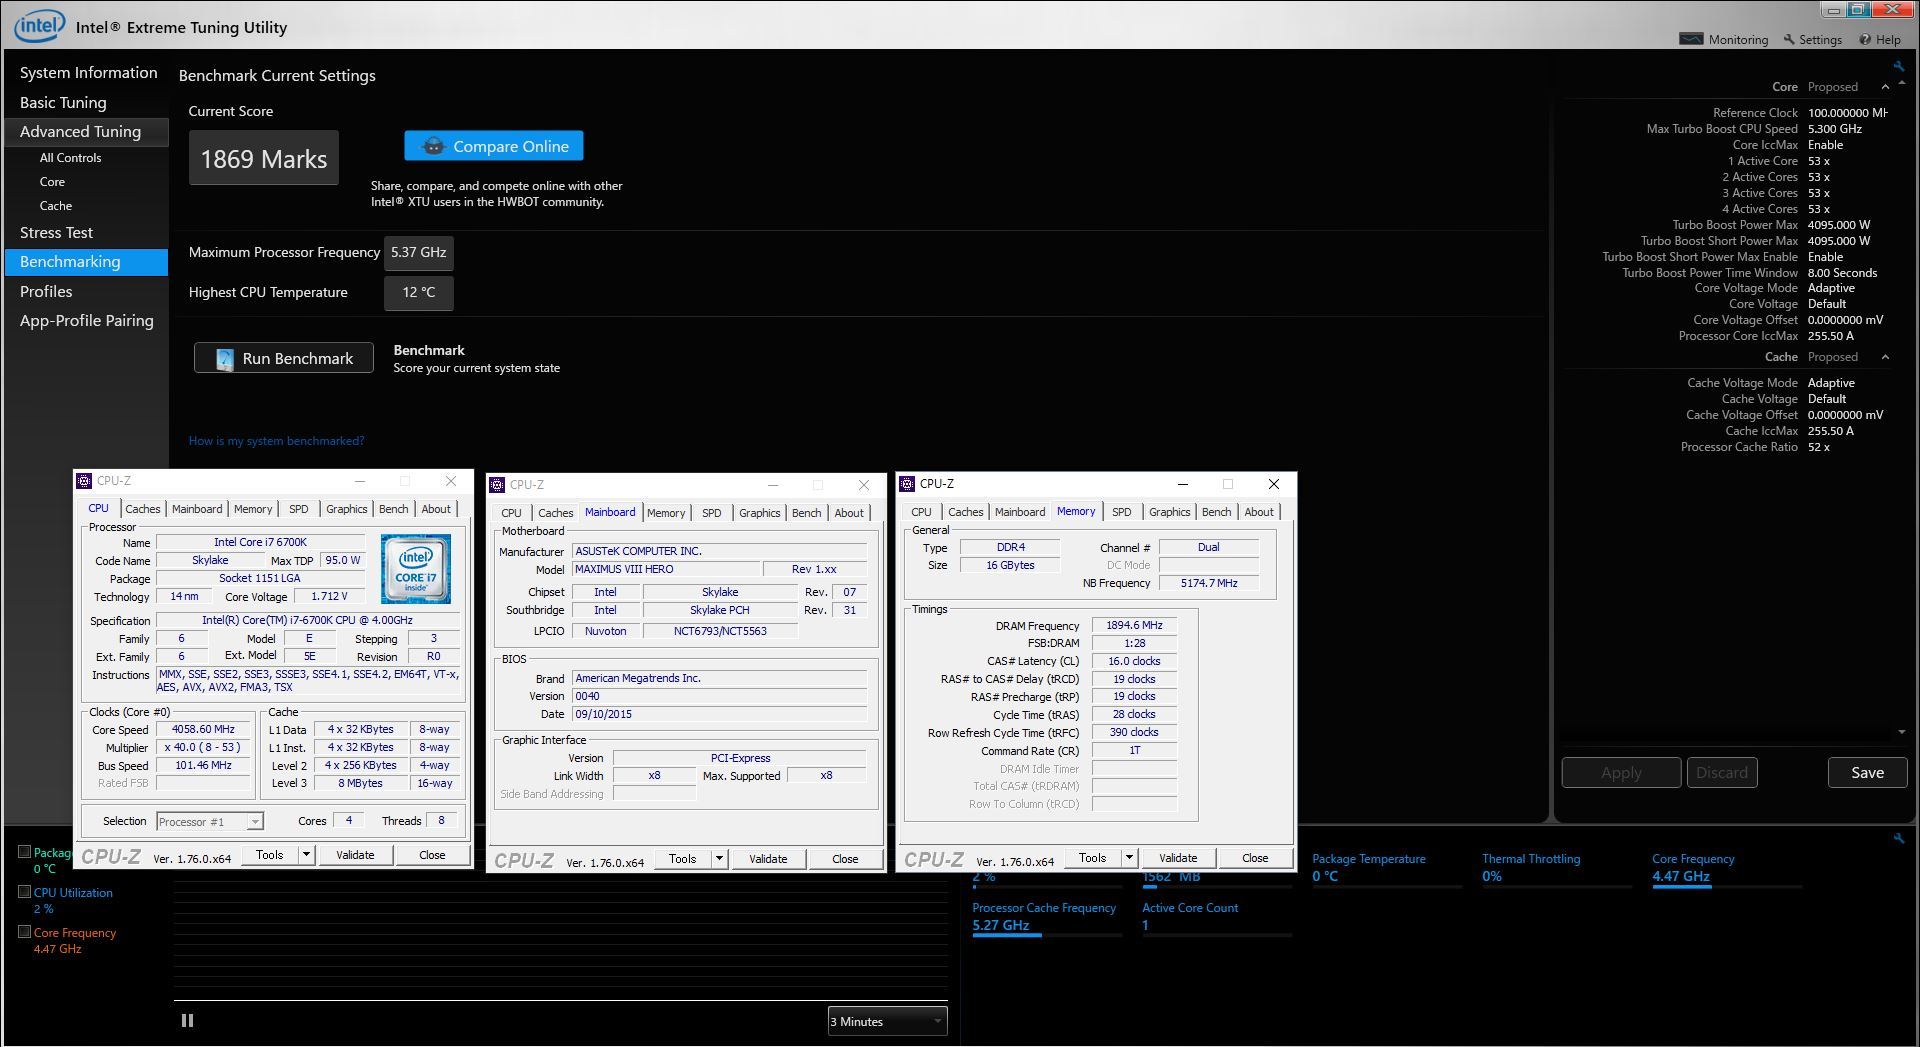Screen dimensions: 1920x1047
Task: Click the 1869 Marks score box
Action: [x=264, y=158]
